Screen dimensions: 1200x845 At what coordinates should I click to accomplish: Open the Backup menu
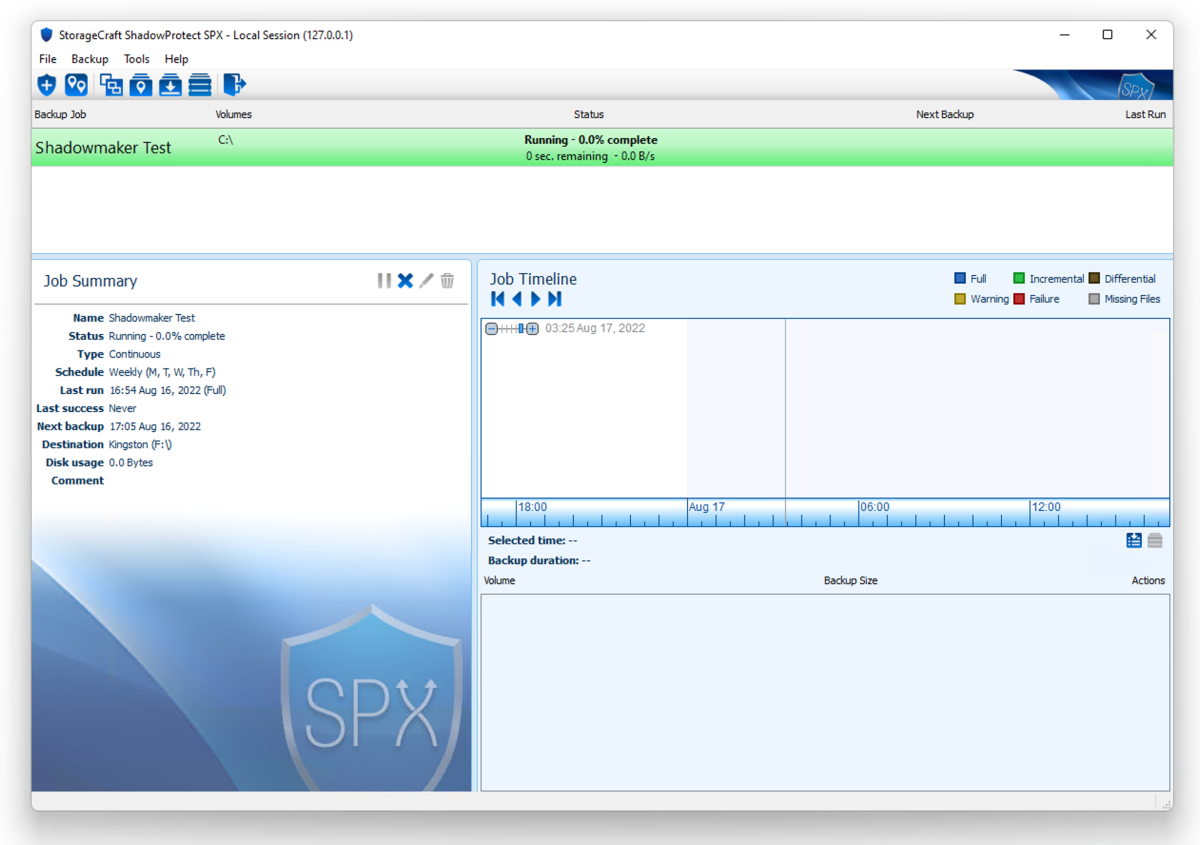point(90,59)
